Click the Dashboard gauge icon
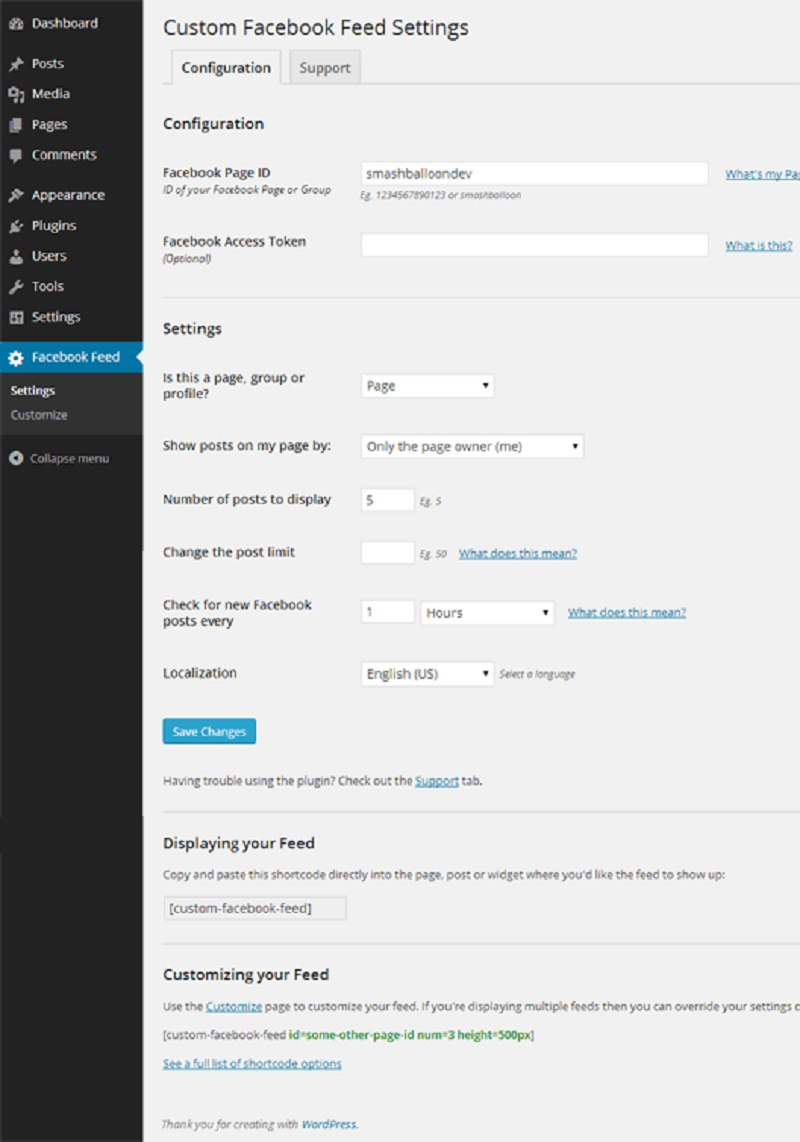Viewport: 800px width, 1142px height. [x=16, y=23]
